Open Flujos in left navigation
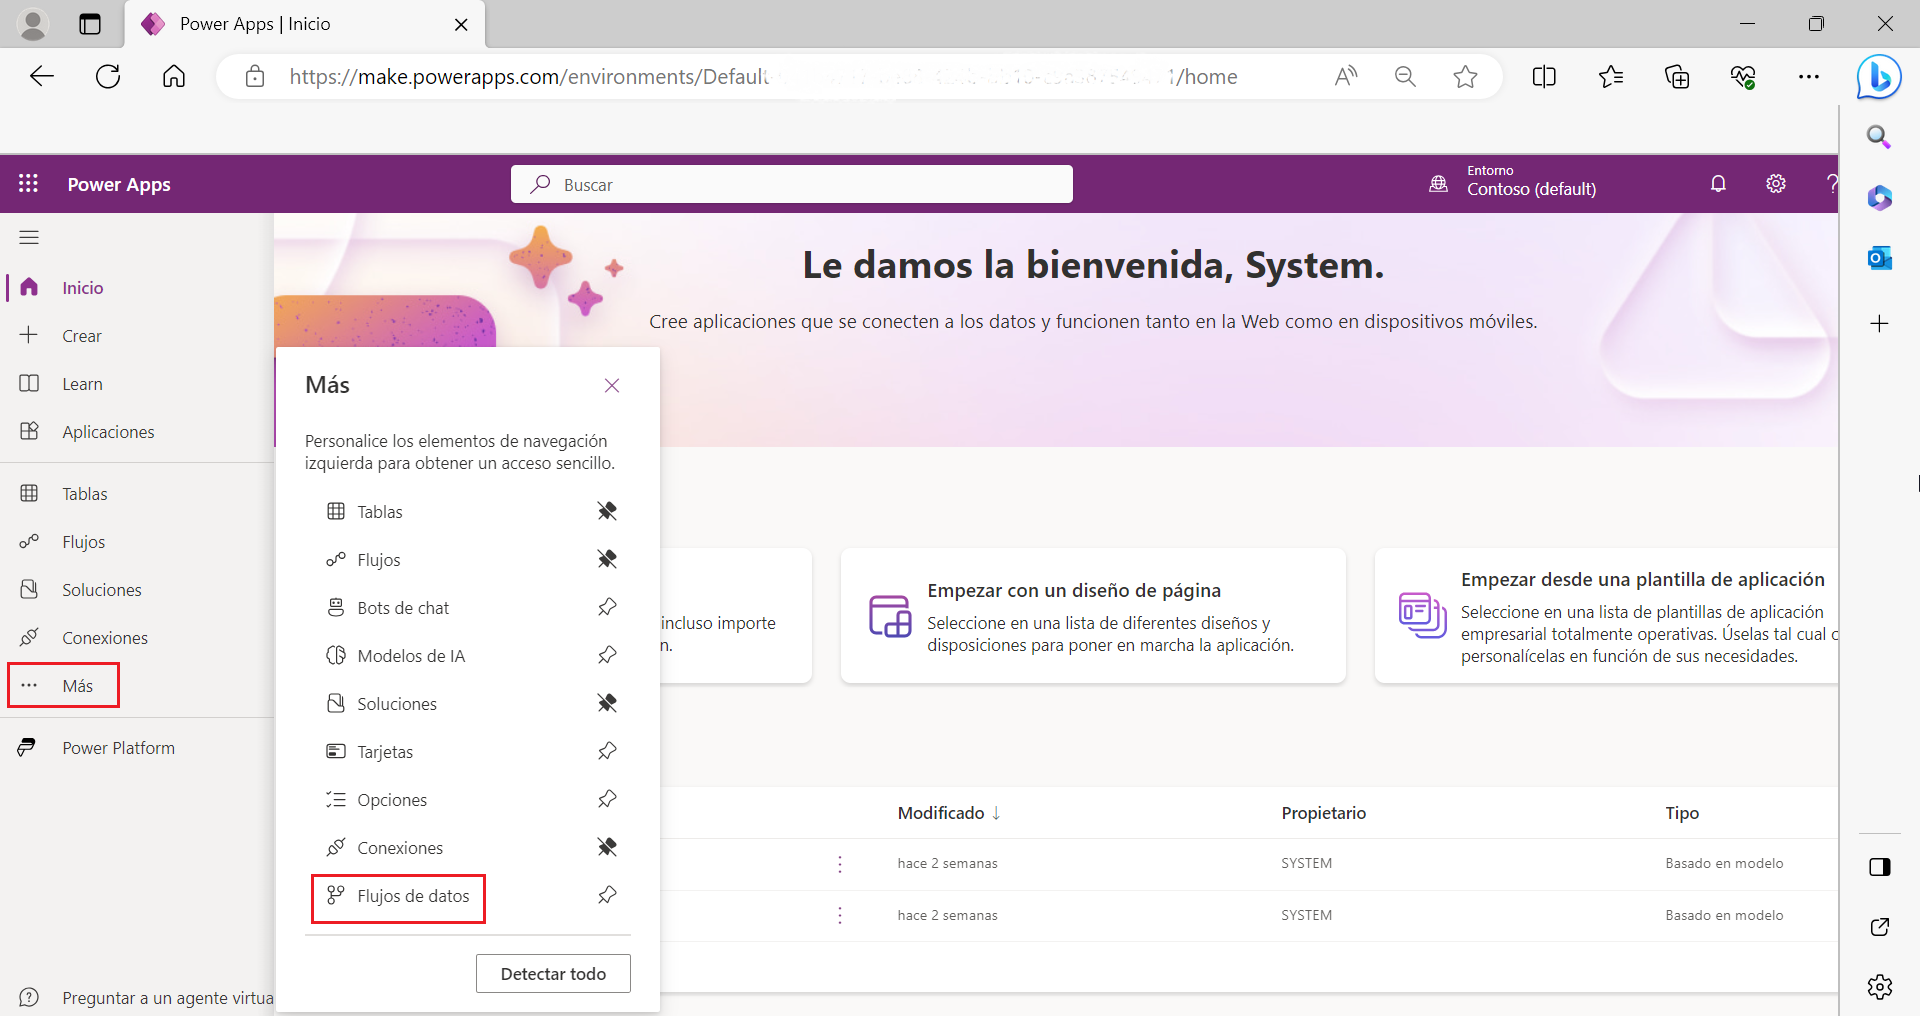Screen dimensions: 1920x1016 point(83,541)
